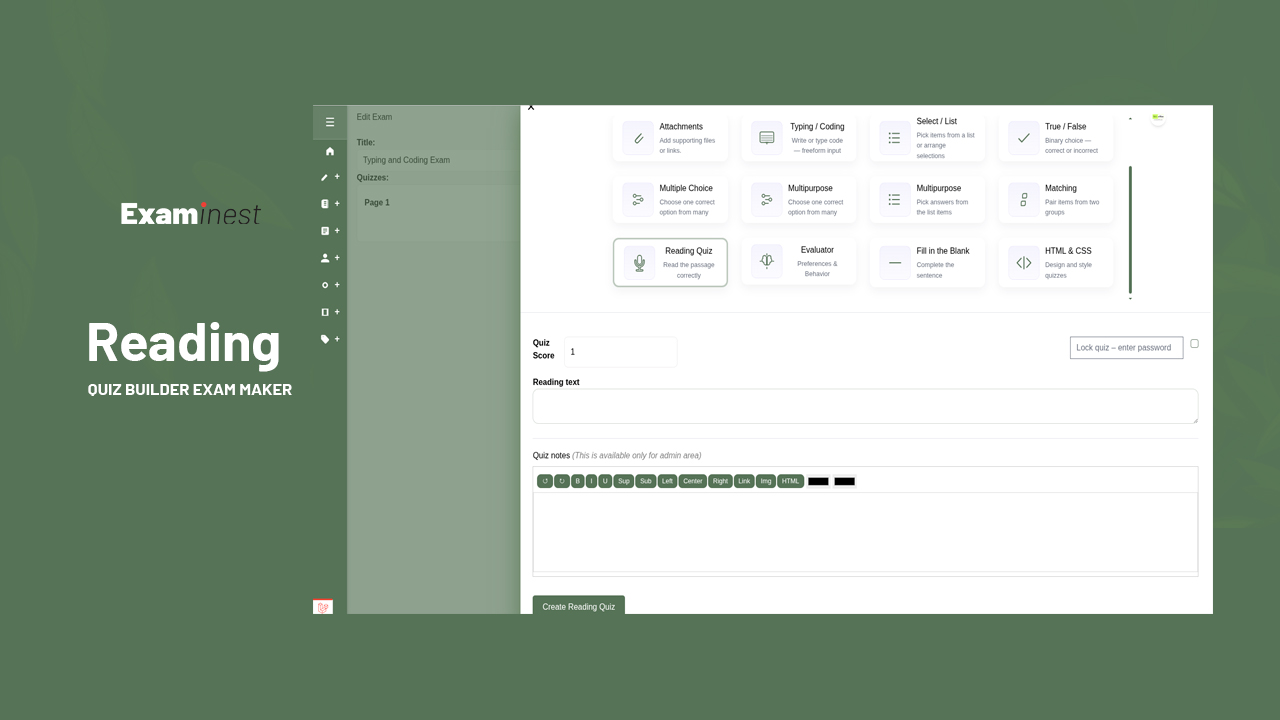This screenshot has width=1280, height=720.
Task: Click the tag icon in the sidebar
Action: (x=324, y=339)
